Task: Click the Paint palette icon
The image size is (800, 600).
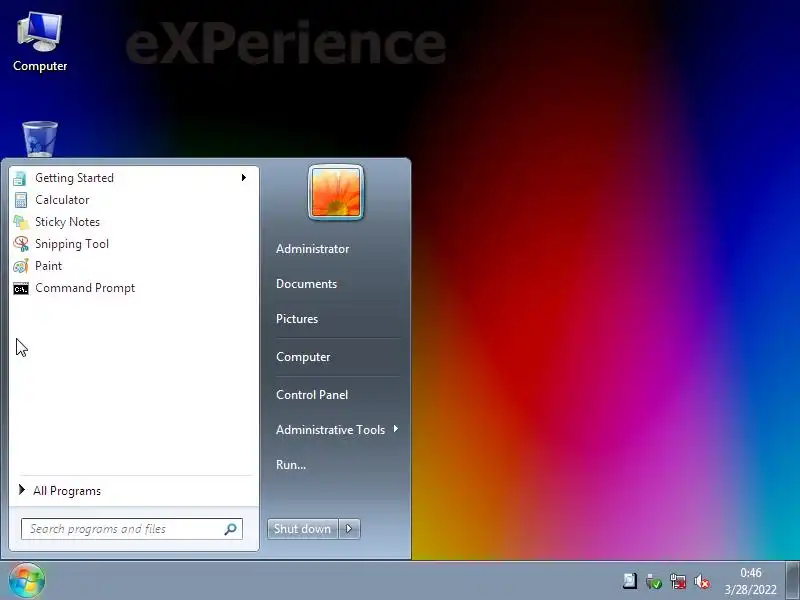Action: click(21, 266)
